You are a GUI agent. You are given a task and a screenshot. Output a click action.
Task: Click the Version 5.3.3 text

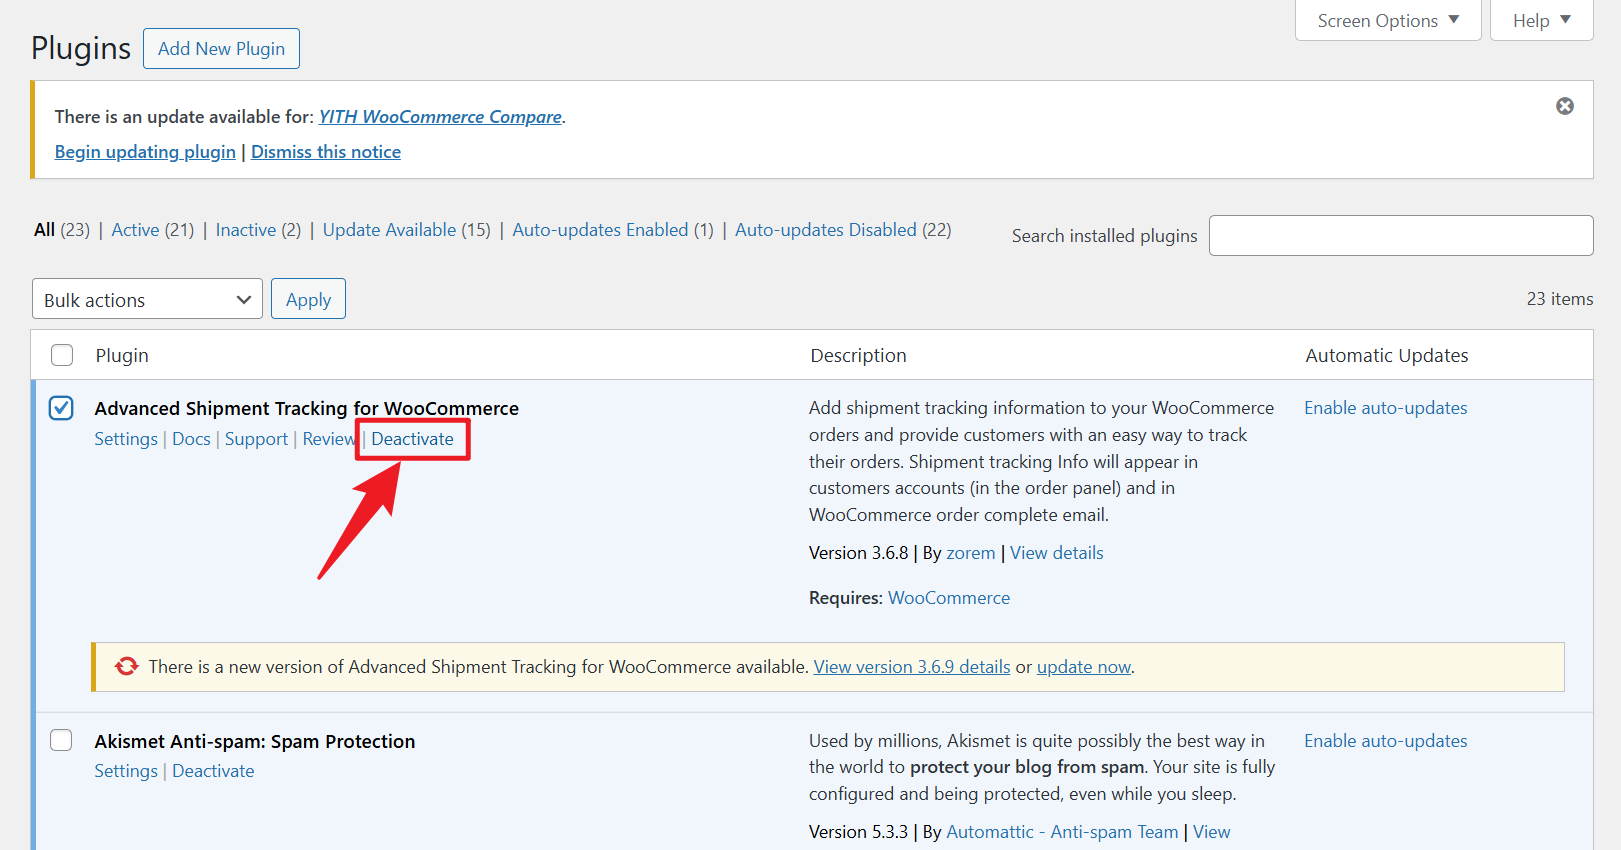pyautogui.click(x=859, y=832)
